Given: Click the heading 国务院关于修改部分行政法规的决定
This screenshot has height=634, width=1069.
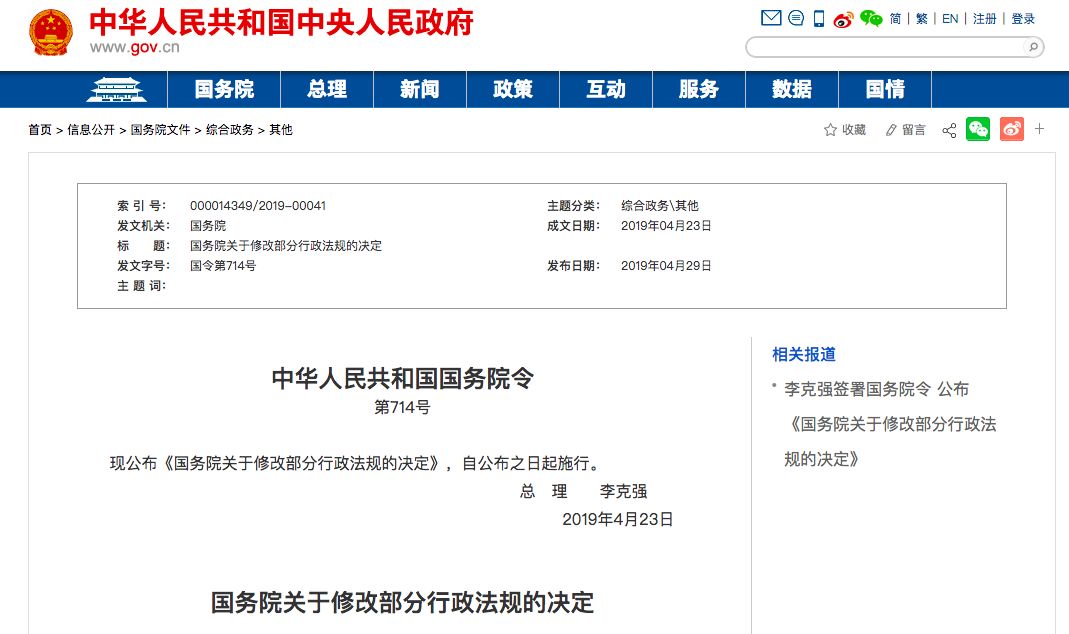Looking at the screenshot, I should coord(402,603).
